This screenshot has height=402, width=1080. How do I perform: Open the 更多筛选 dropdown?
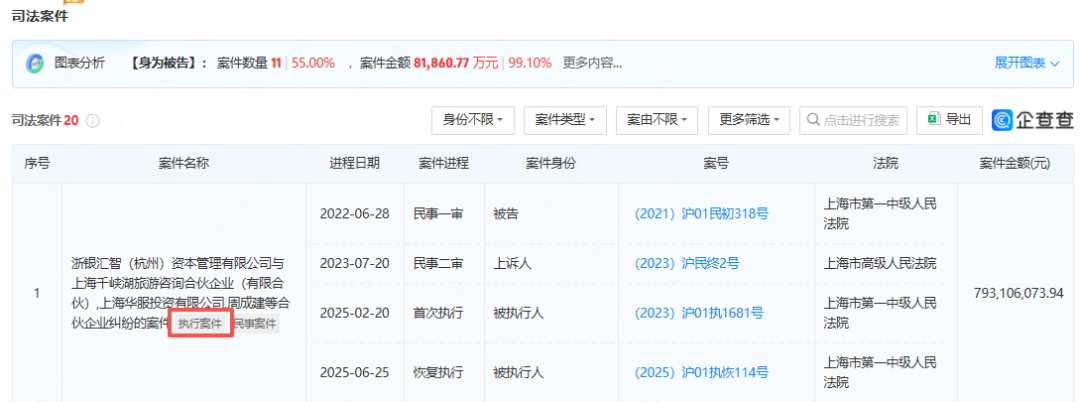[x=749, y=120]
